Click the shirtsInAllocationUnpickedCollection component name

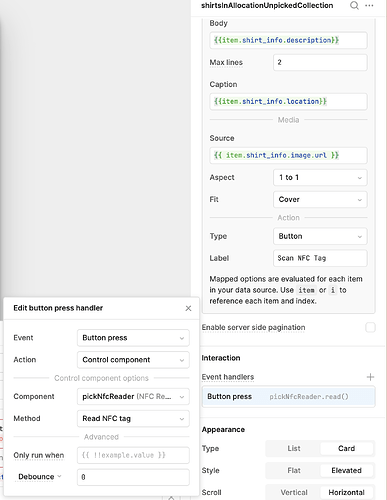267,5
